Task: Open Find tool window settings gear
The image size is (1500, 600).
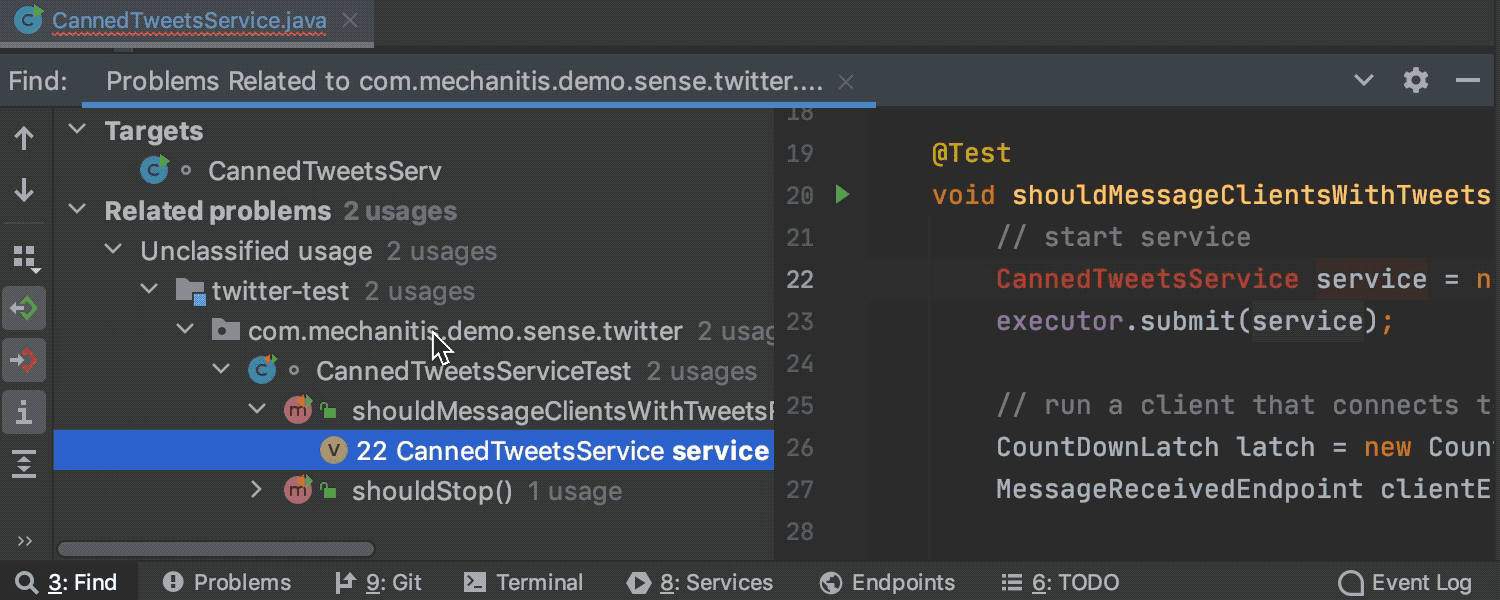Action: point(1415,80)
